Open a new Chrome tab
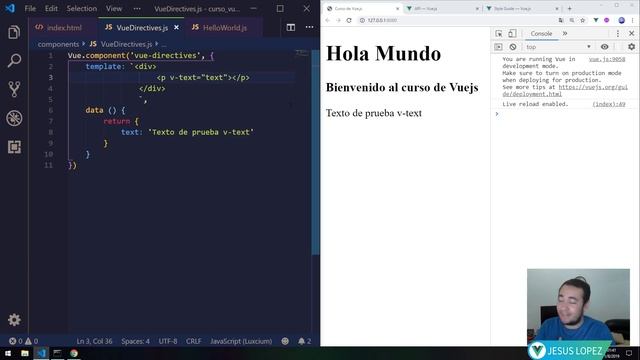 569,8
